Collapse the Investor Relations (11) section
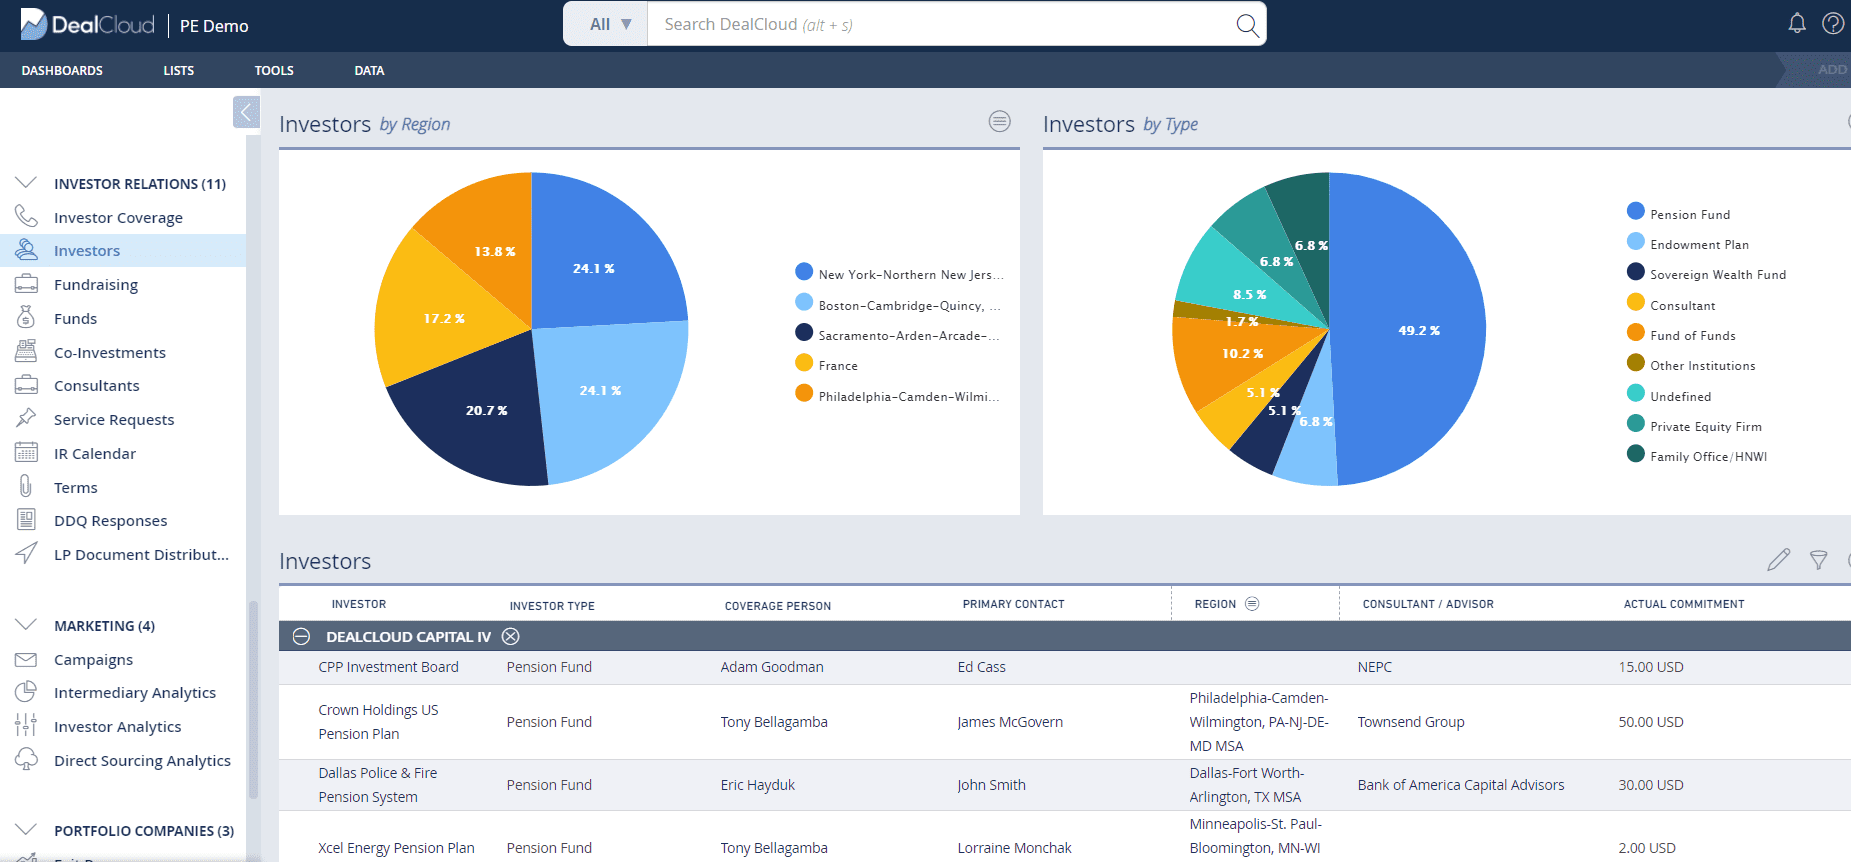The height and width of the screenshot is (862, 1851). coord(26,182)
